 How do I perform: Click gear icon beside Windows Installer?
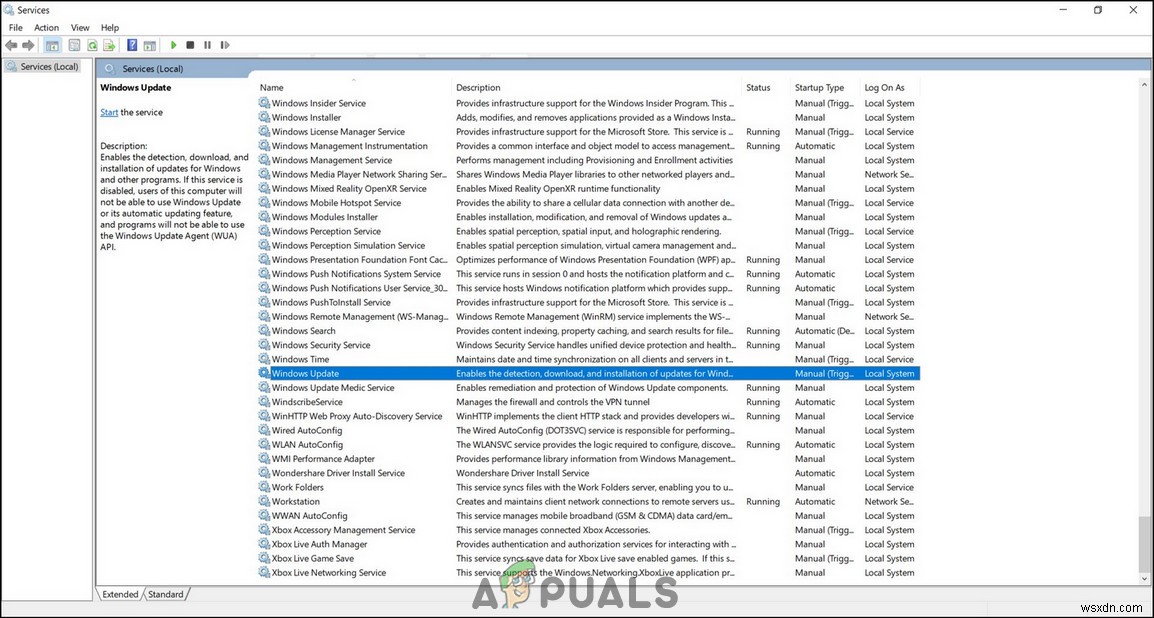tap(264, 117)
